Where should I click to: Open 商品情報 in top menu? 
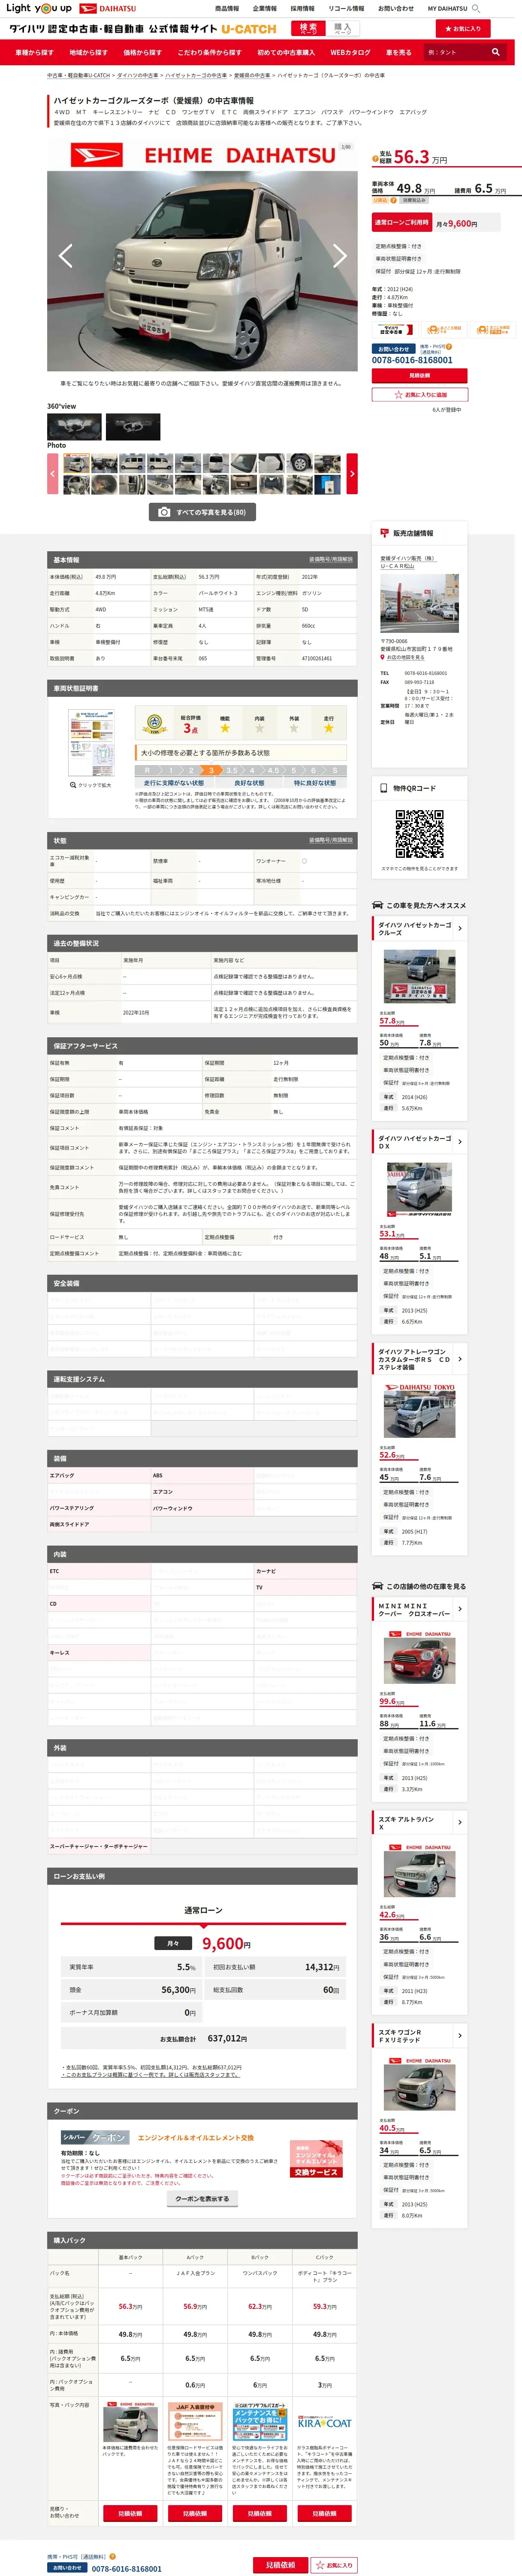click(x=227, y=8)
